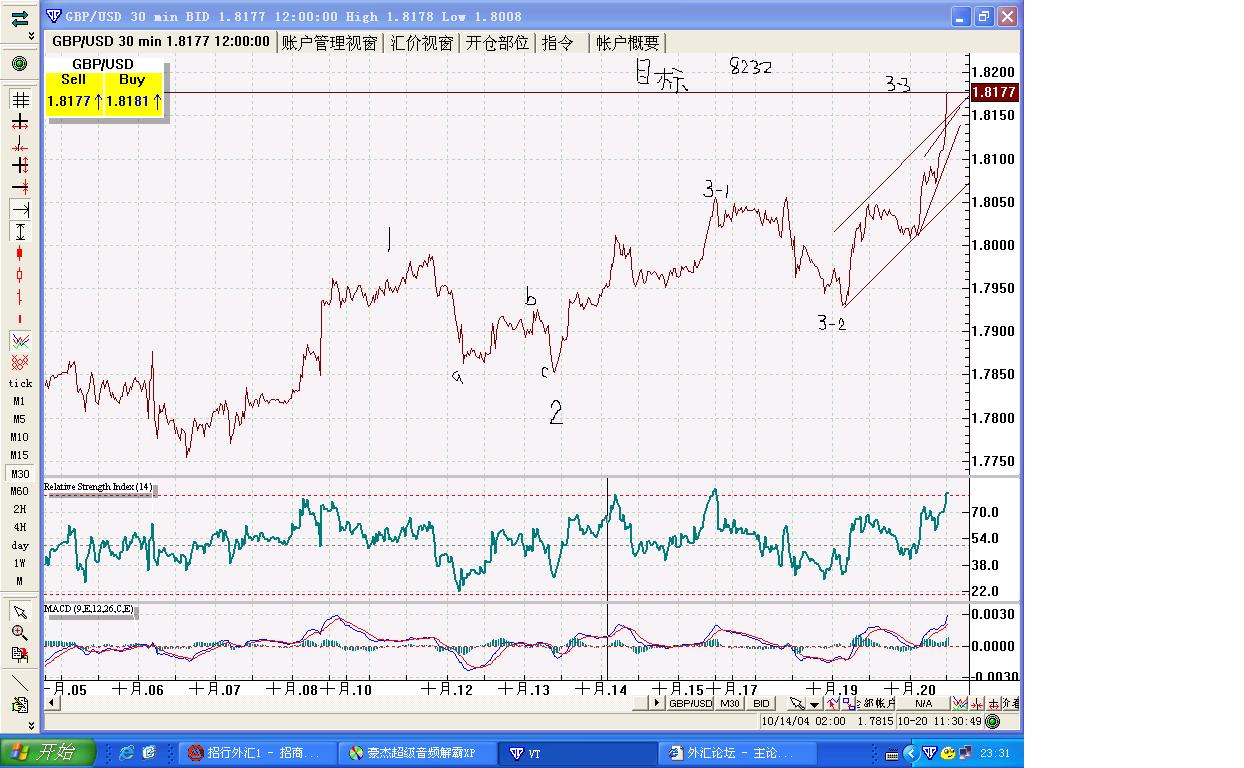Viewport: 1244px width, 768px height.
Task: Switch to 外汇论坛 taskbar window
Action: [x=738, y=753]
